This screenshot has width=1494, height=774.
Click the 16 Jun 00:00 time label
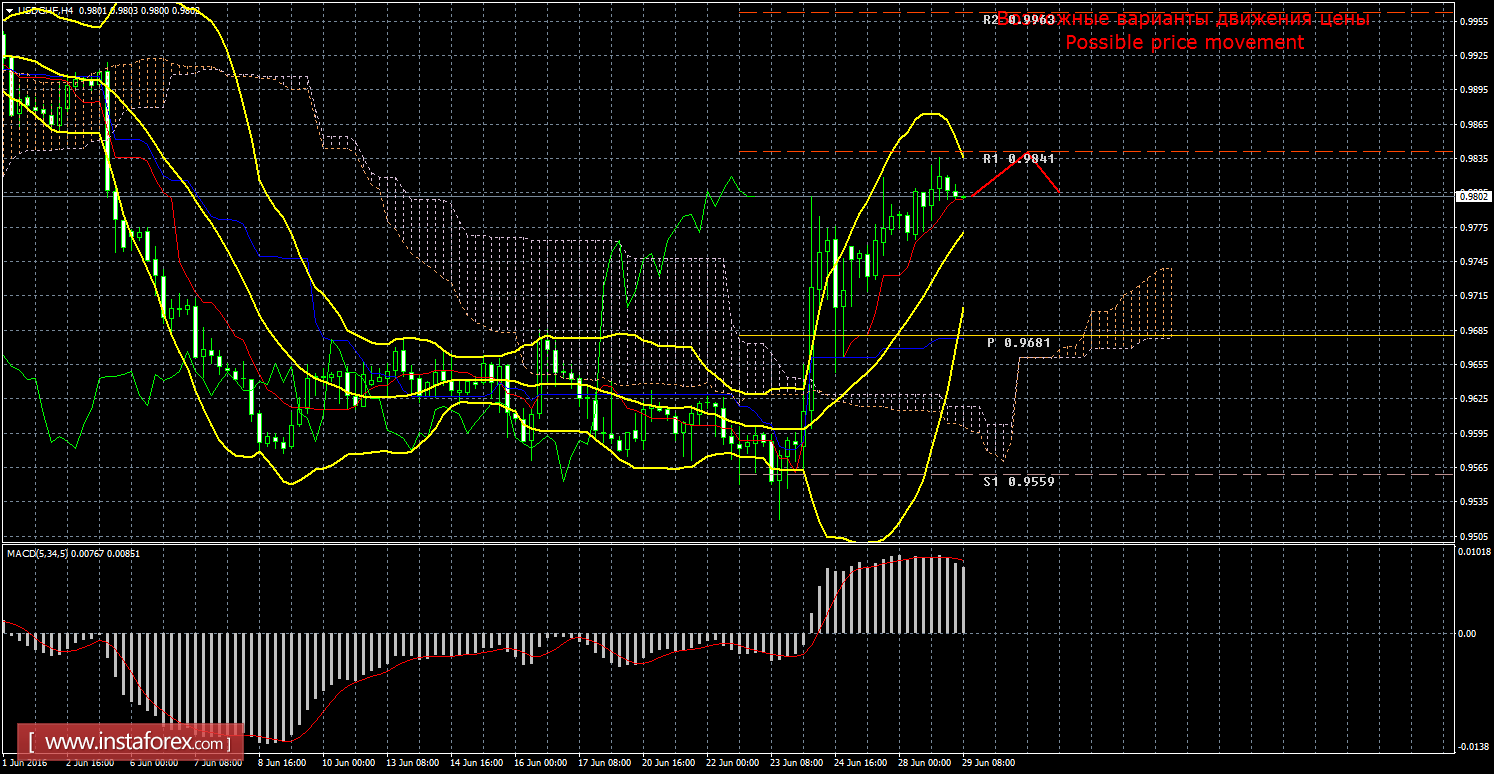tap(540, 762)
